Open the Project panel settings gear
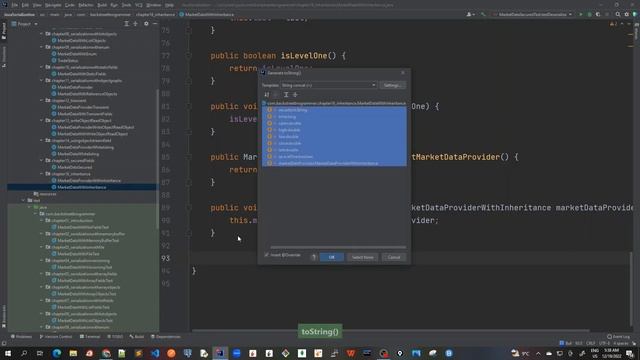640x360 pixels. click(x=146, y=24)
